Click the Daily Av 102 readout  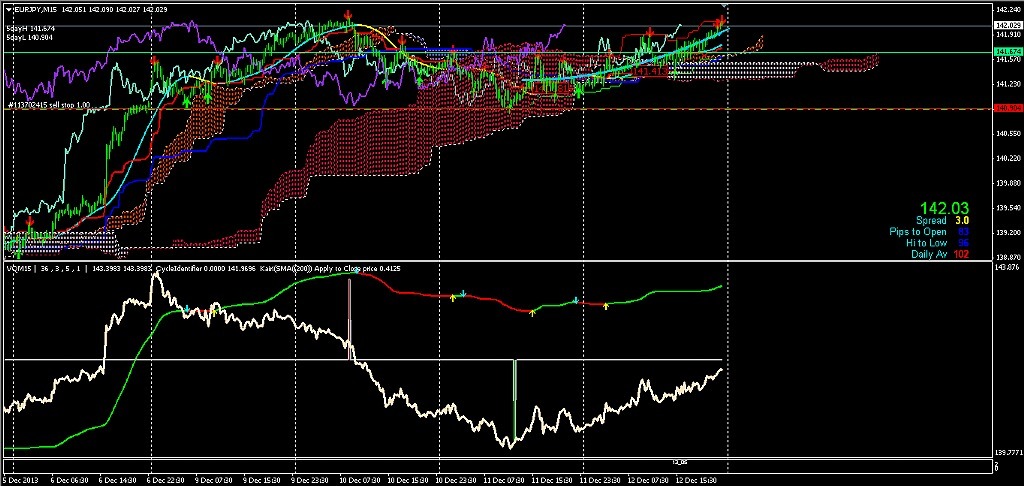(x=940, y=254)
